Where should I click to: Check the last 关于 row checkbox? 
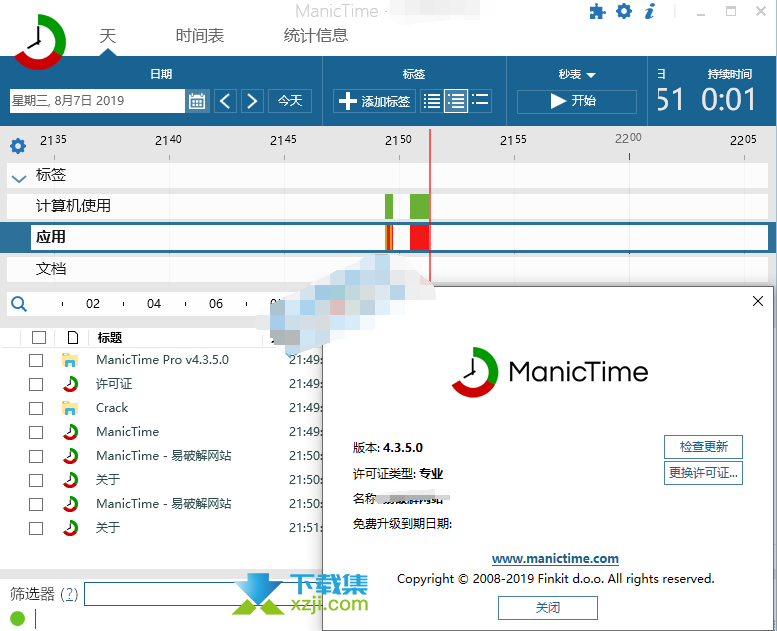click(x=36, y=528)
